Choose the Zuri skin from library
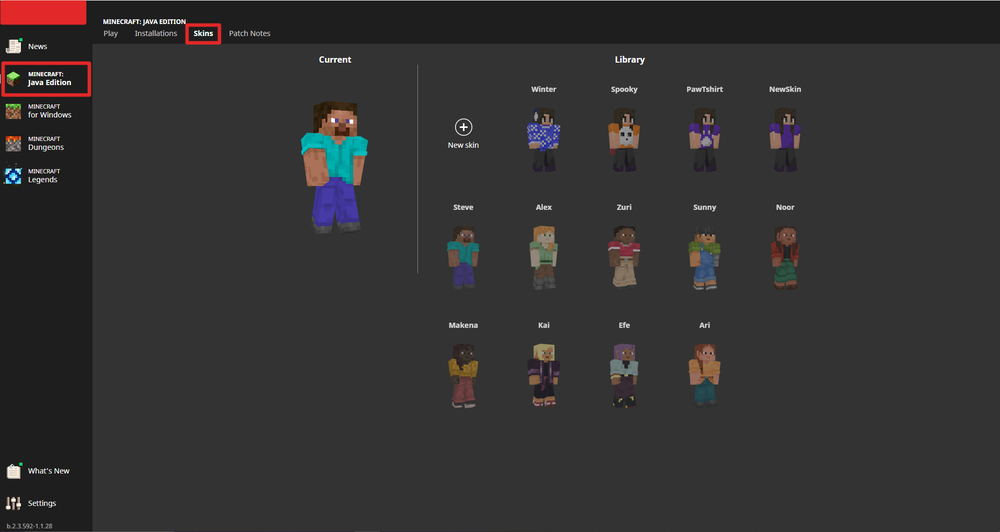 [x=624, y=256]
